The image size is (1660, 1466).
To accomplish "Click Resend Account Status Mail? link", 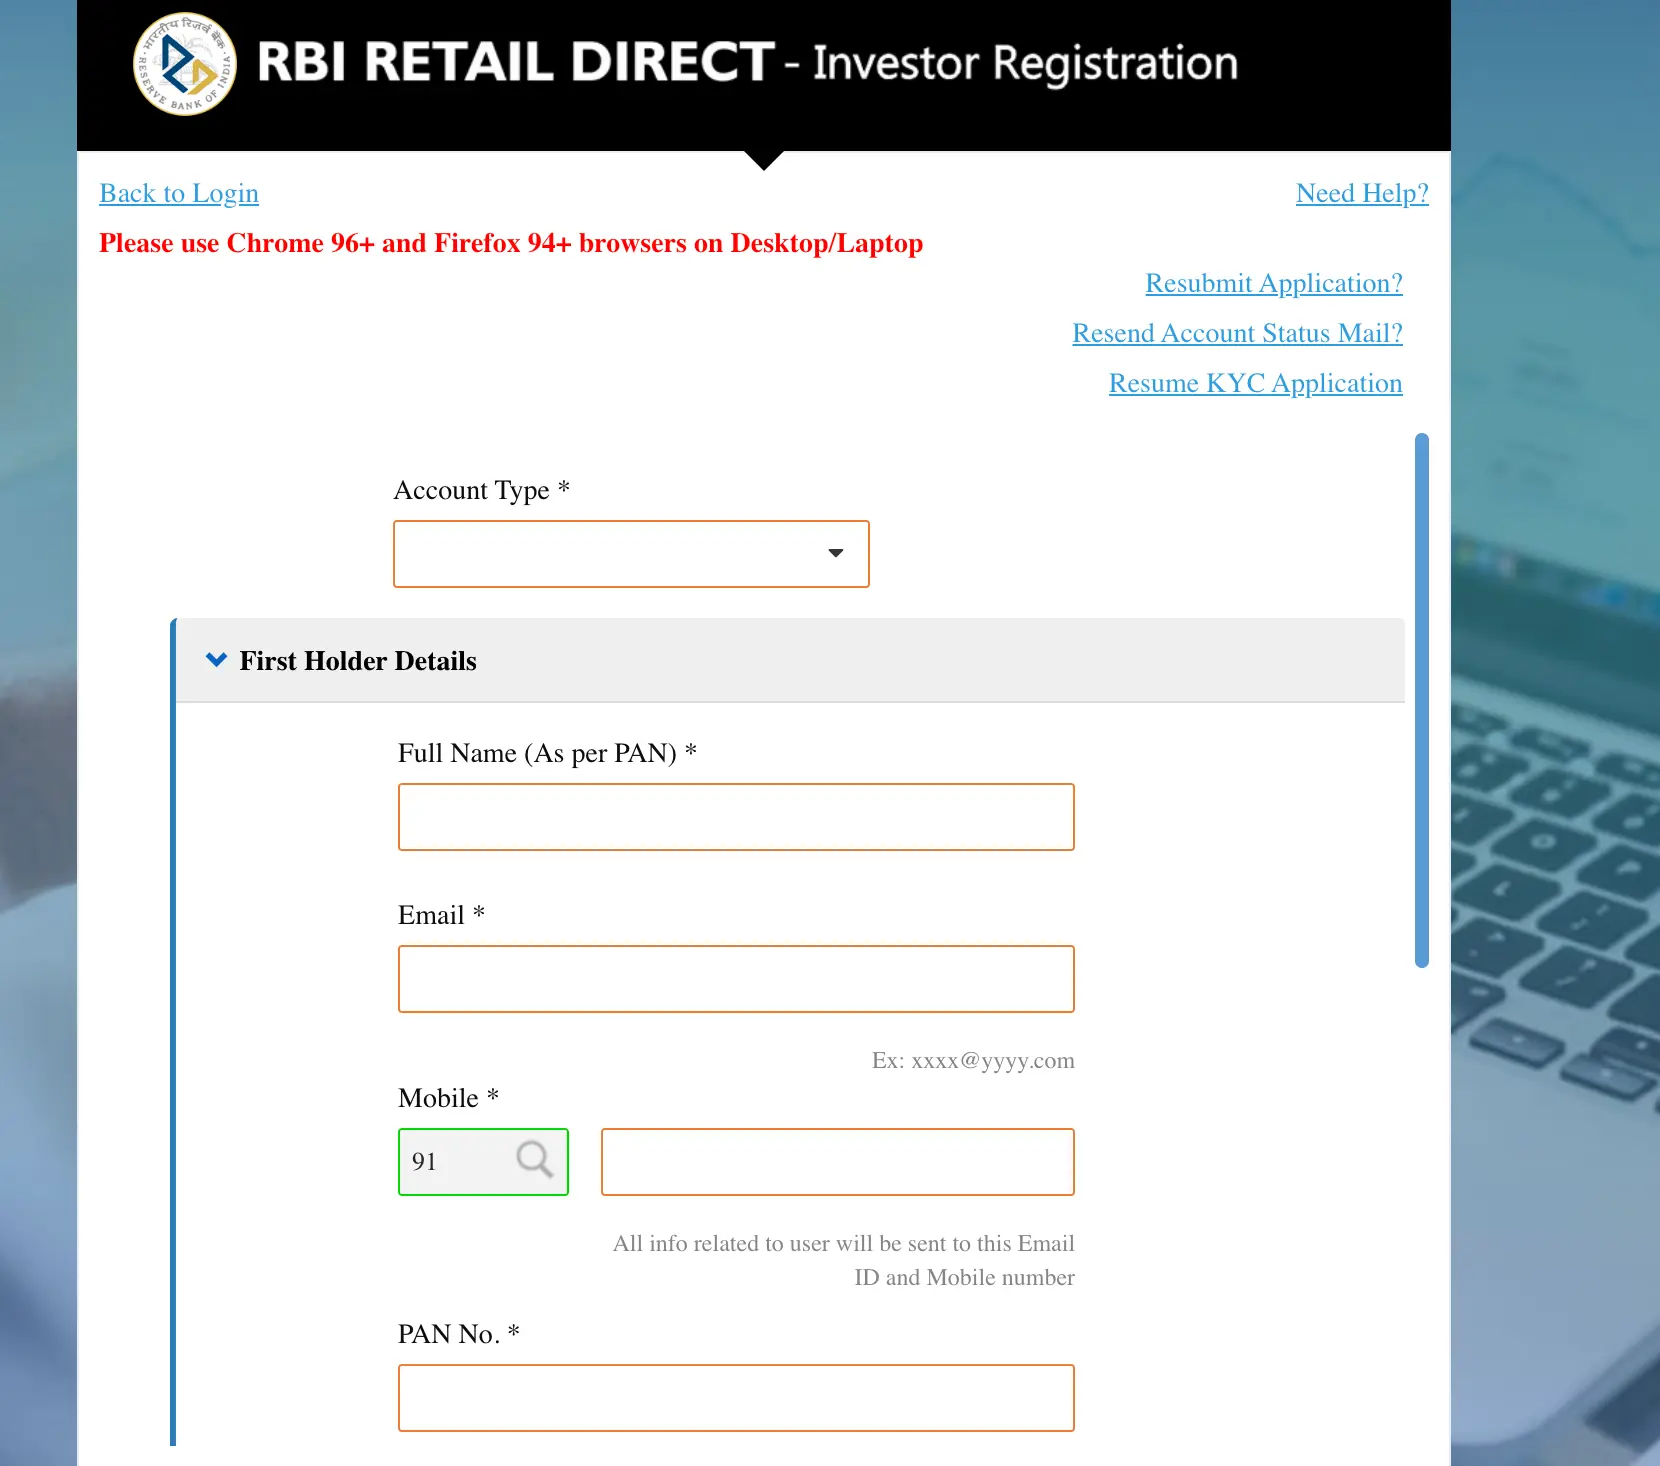I will click(x=1237, y=333).
